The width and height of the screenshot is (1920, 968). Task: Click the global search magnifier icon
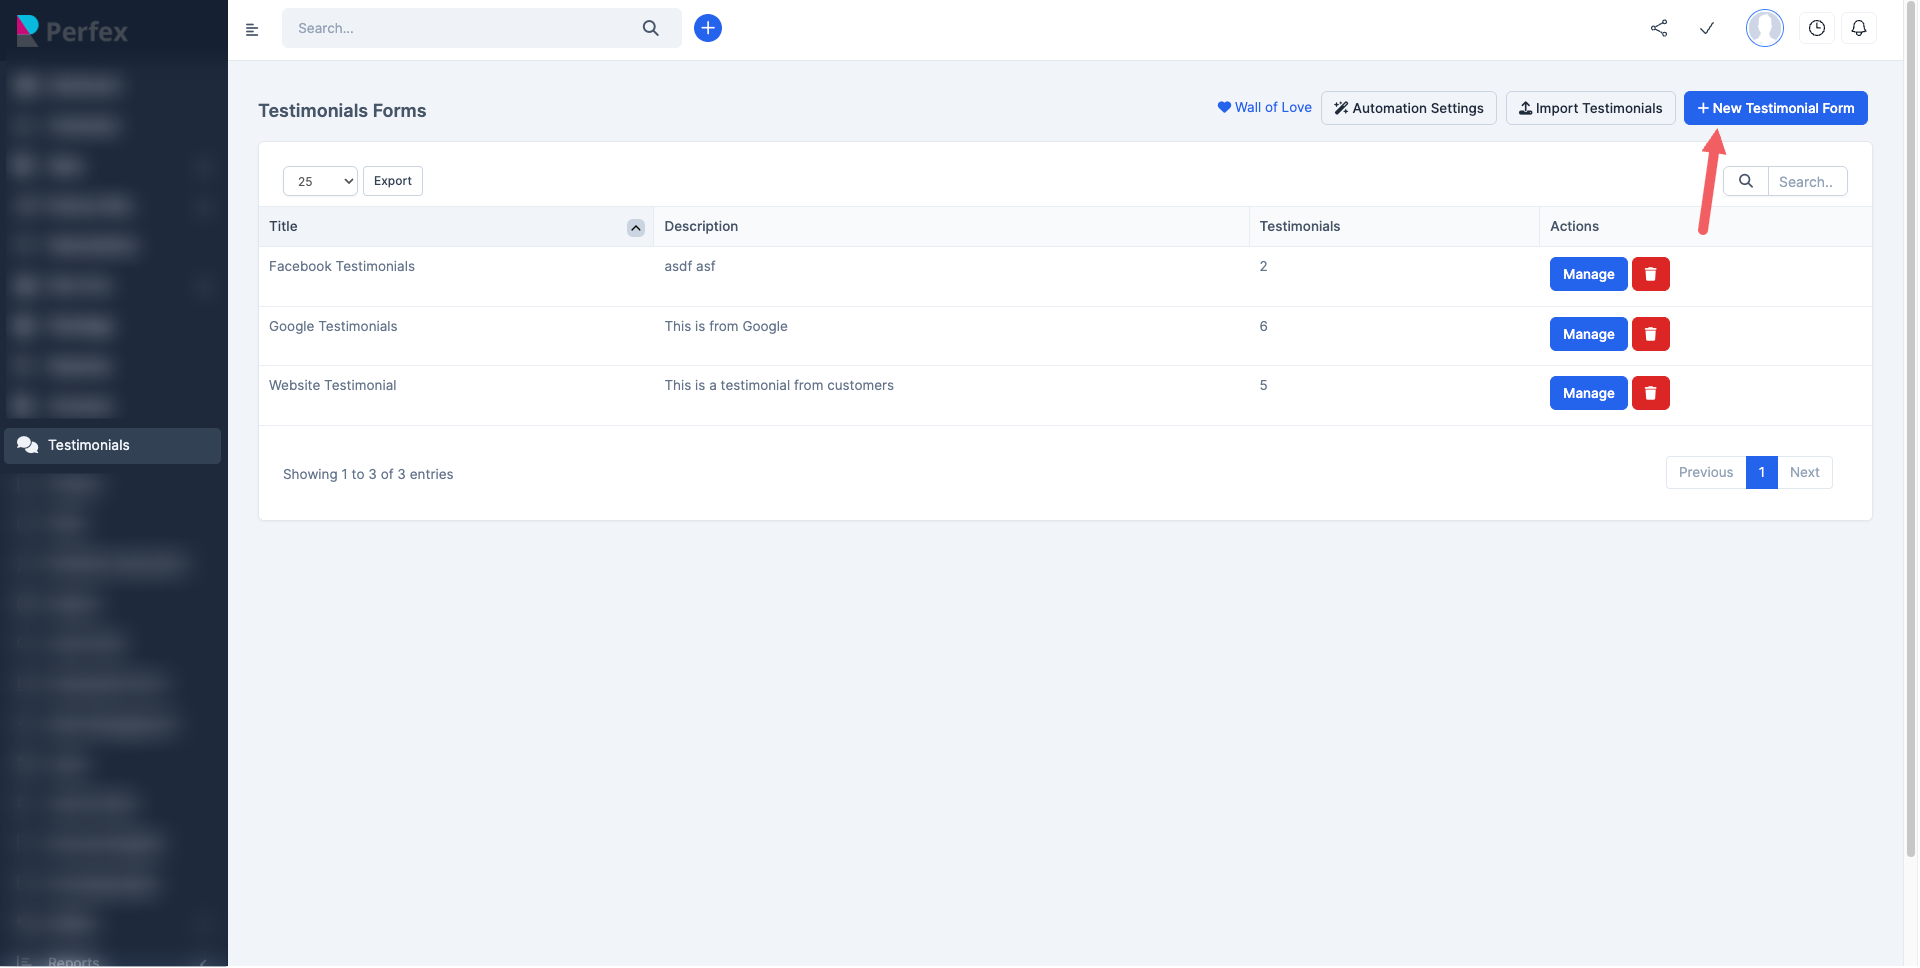(x=651, y=28)
